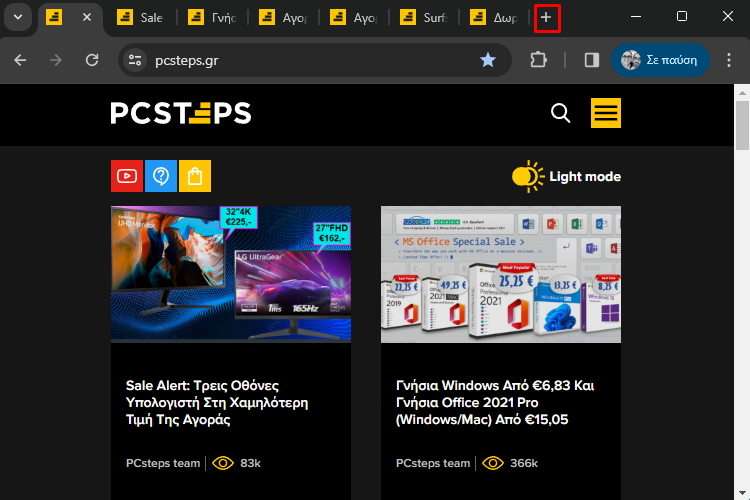Click the page scrollbar up arrow
Image resolution: width=750 pixels, height=500 pixels.
click(x=742, y=92)
